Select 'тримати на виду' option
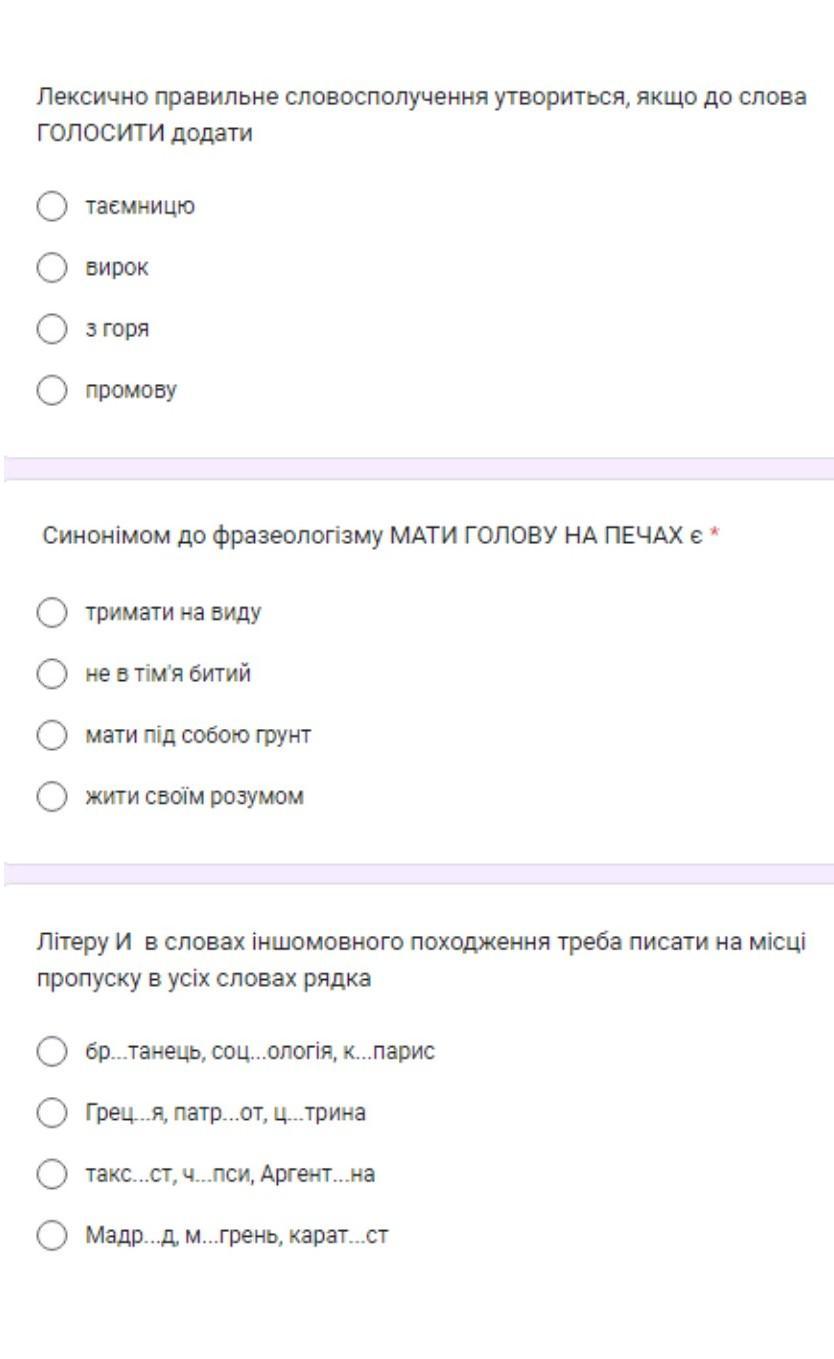Screen dimensions: 834x1359 coord(50,613)
